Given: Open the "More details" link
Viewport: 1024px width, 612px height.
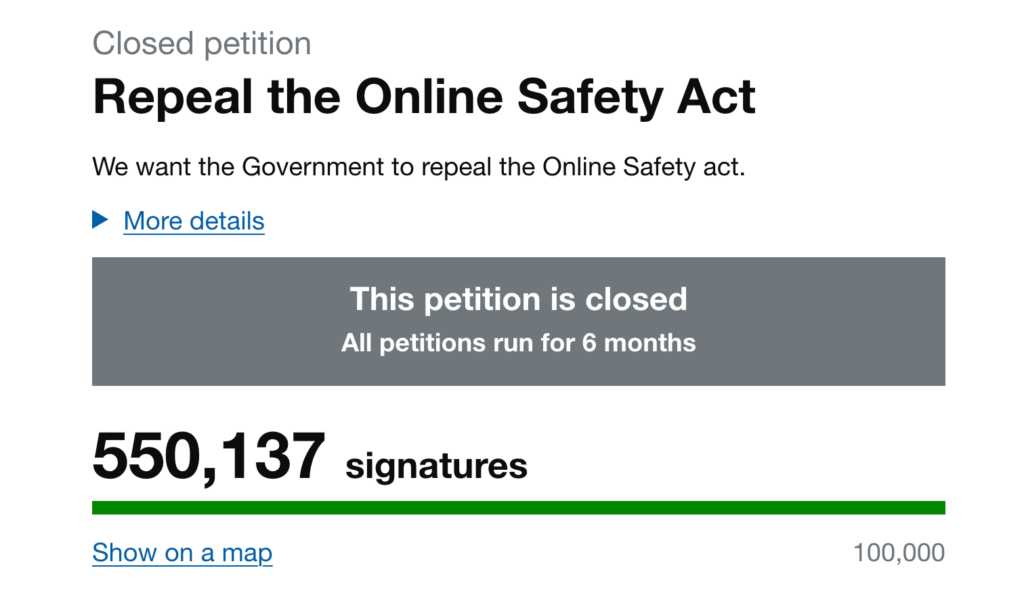Looking at the screenshot, I should [194, 221].
